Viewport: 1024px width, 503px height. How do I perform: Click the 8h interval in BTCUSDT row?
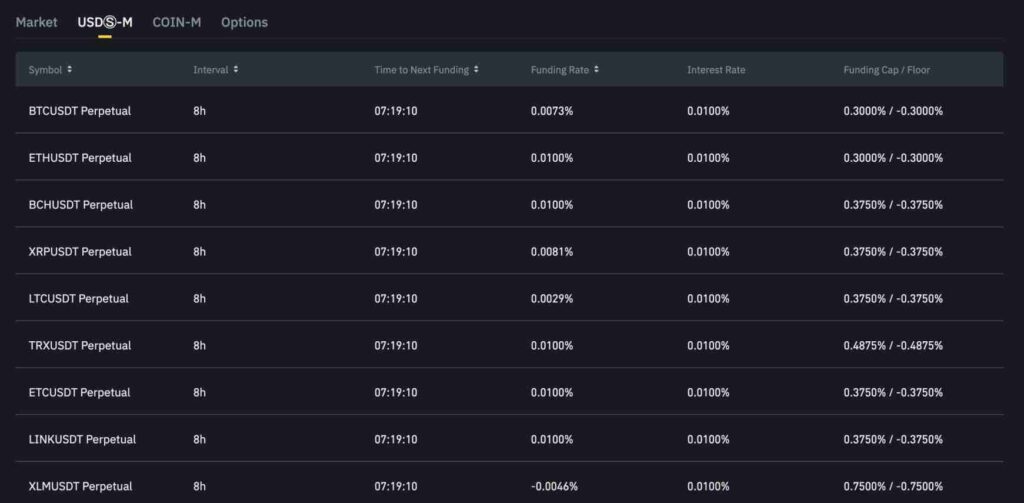click(x=199, y=111)
